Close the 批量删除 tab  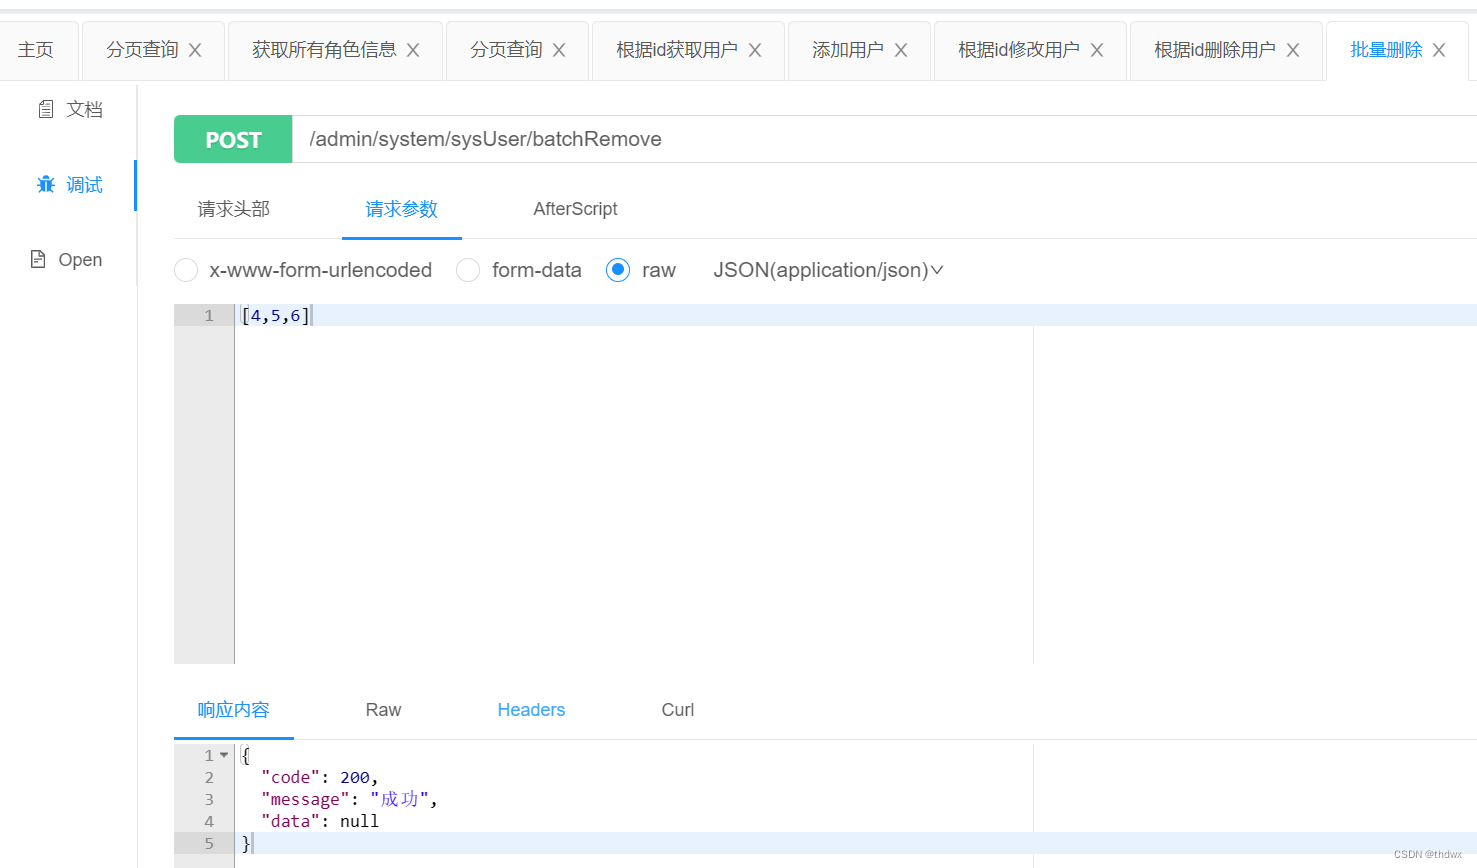pyautogui.click(x=1439, y=50)
